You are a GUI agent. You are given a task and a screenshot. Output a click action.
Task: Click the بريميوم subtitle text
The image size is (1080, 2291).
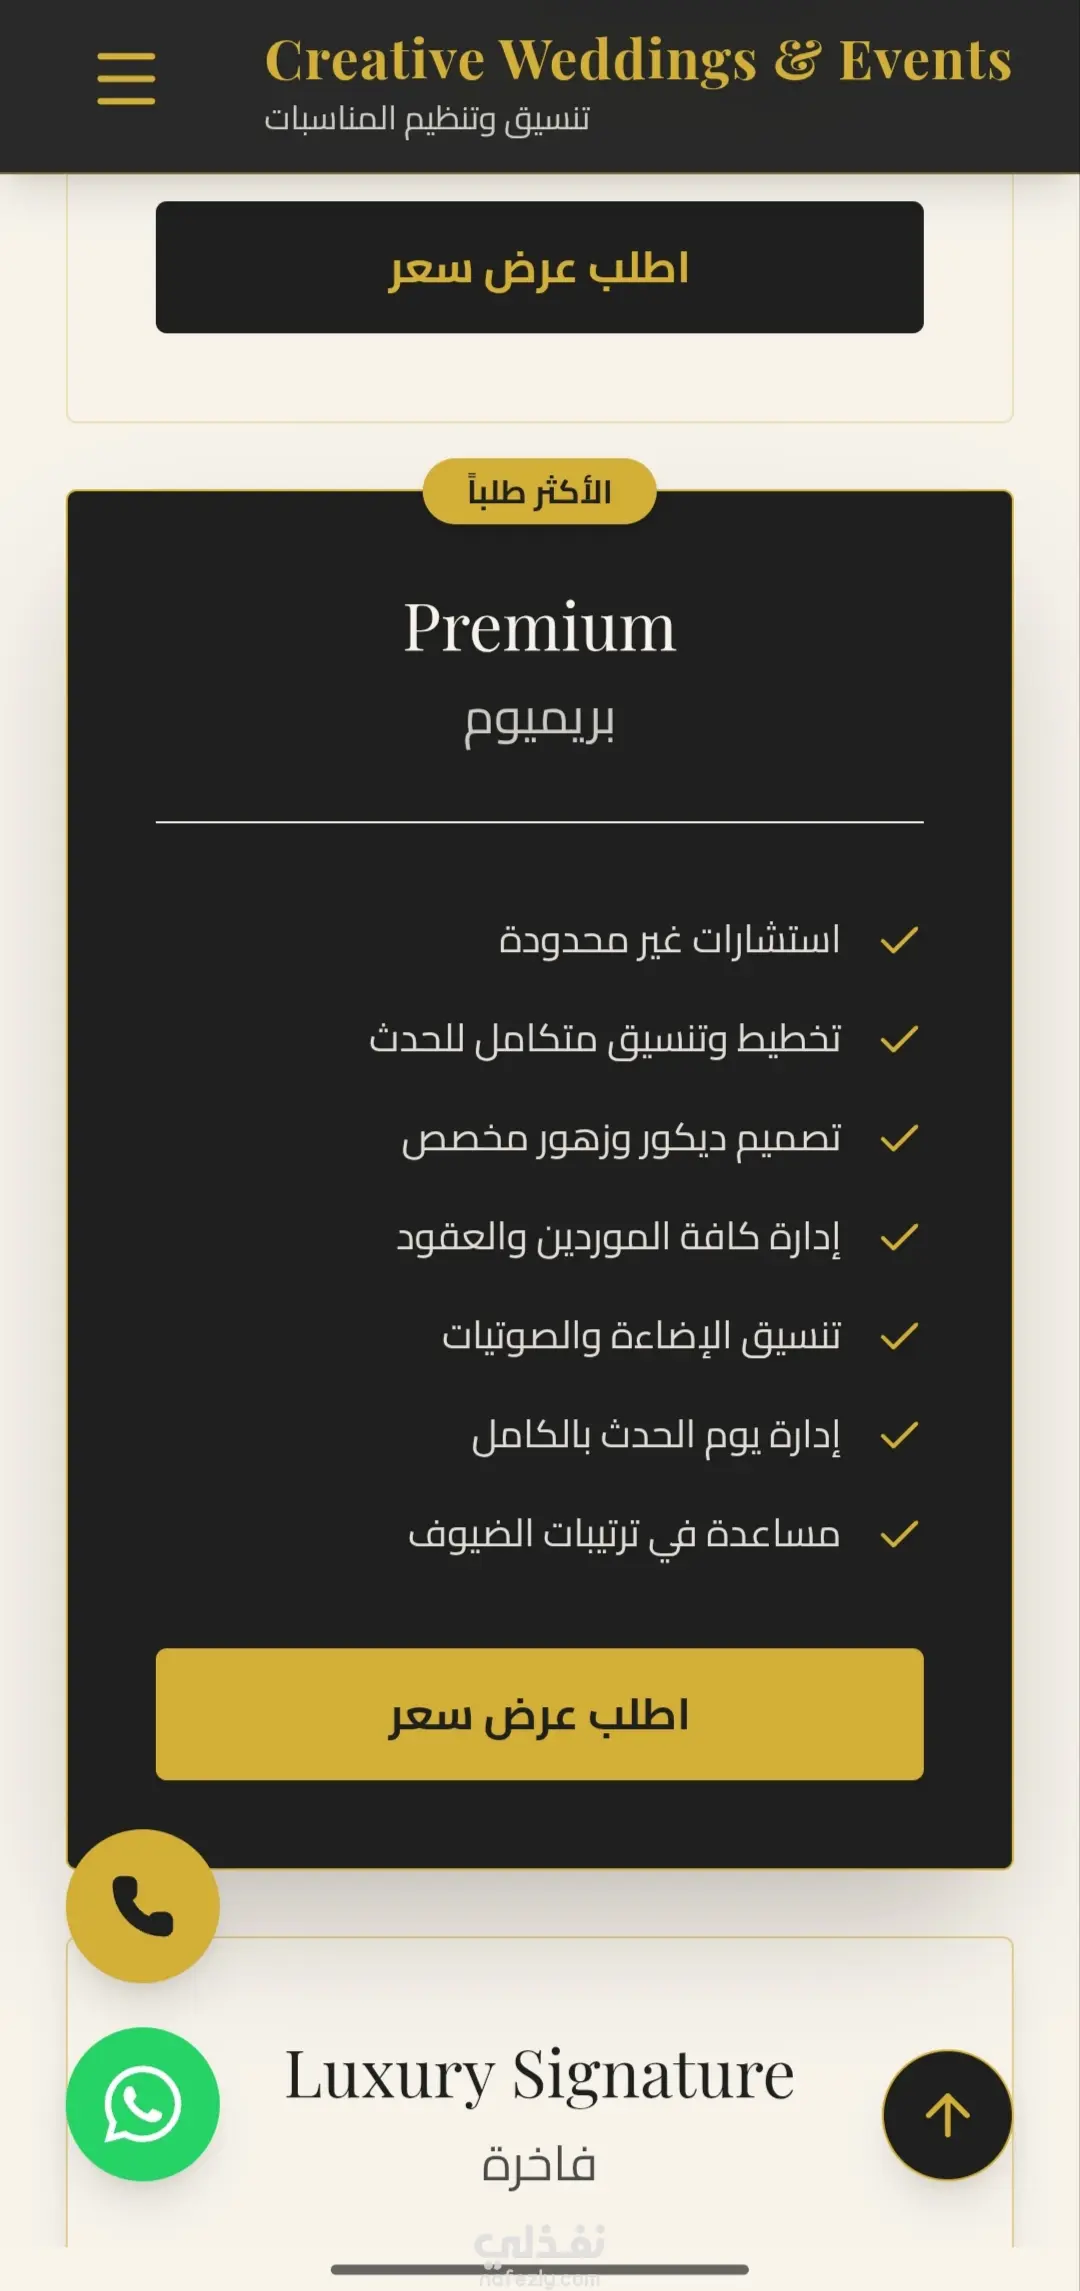[539, 721]
